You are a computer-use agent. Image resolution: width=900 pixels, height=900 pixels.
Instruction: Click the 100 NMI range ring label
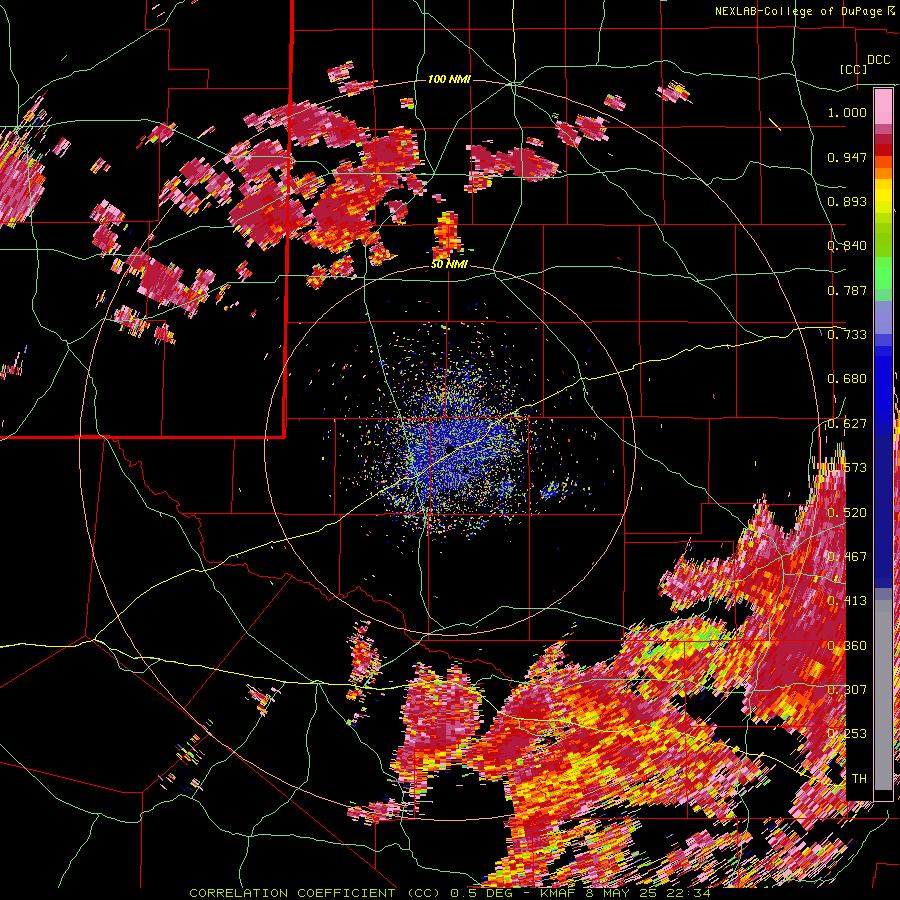click(x=449, y=79)
